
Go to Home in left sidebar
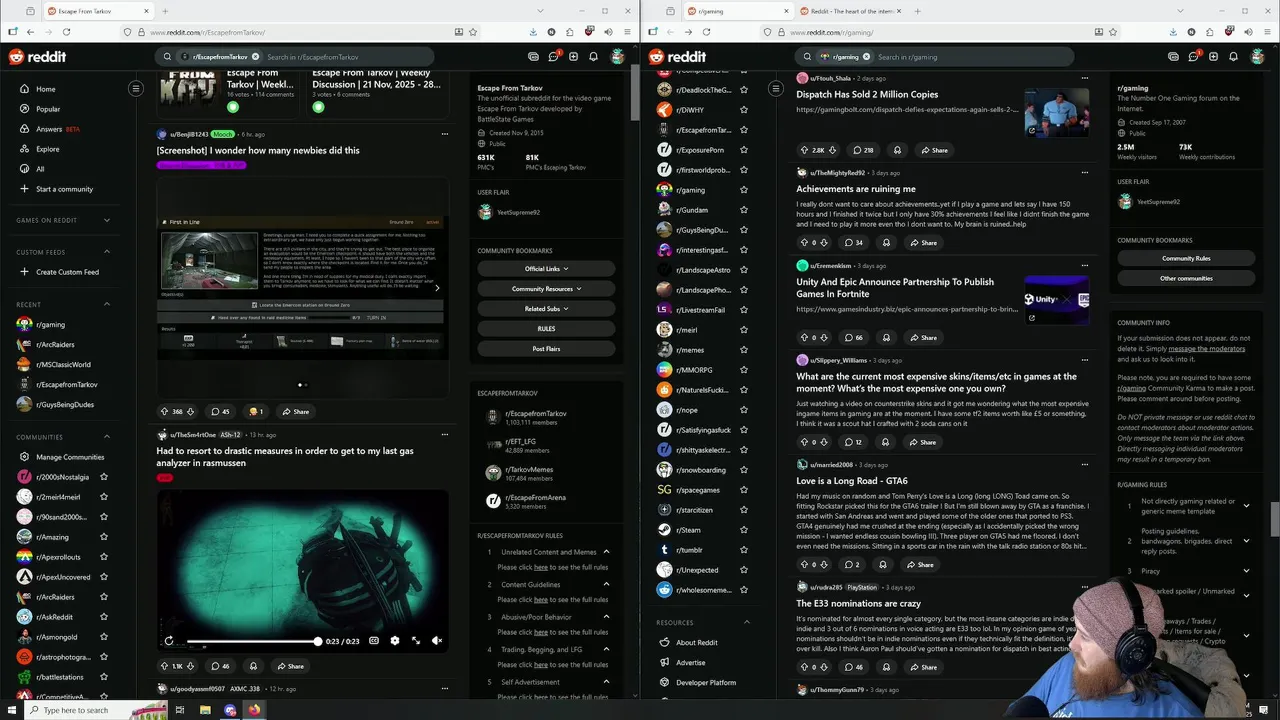[x=45, y=89]
